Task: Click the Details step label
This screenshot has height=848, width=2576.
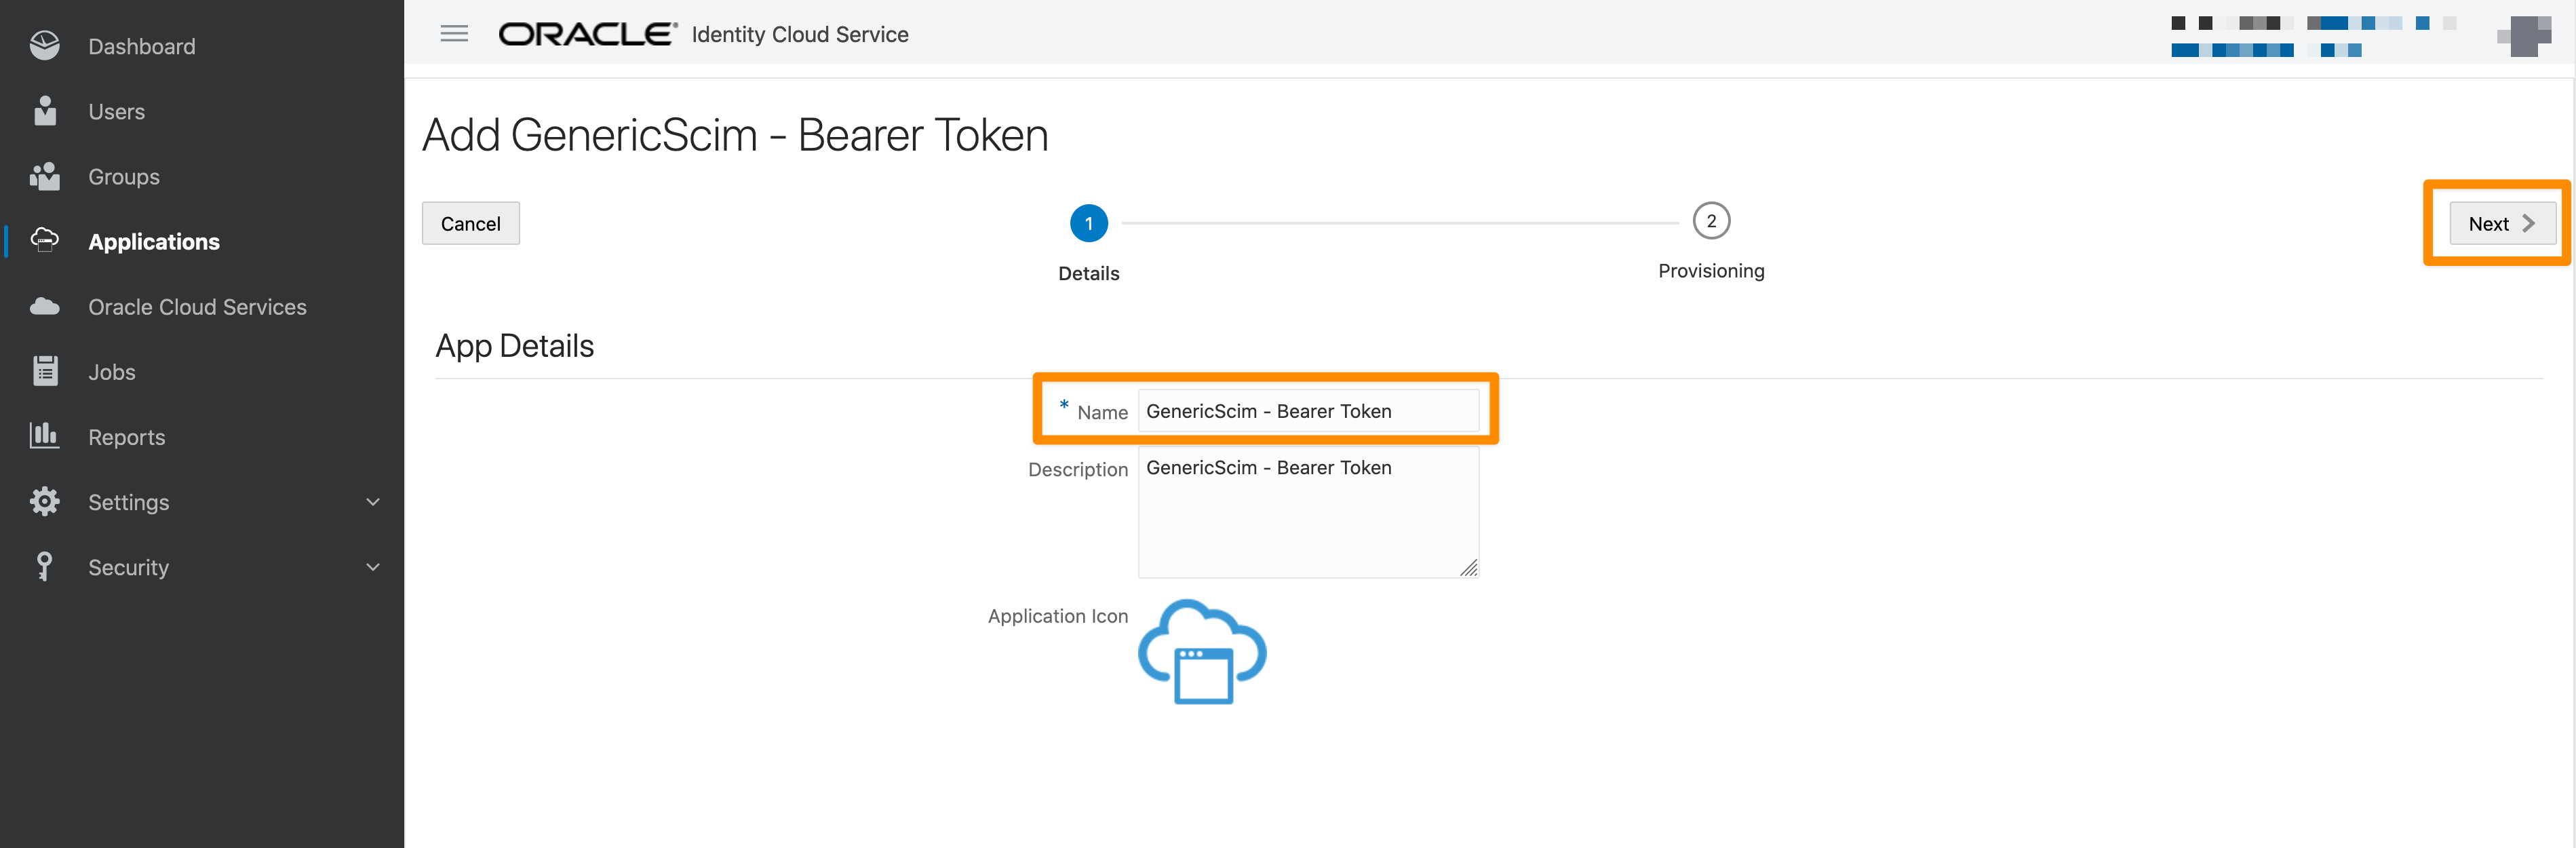Action: coord(1088,273)
